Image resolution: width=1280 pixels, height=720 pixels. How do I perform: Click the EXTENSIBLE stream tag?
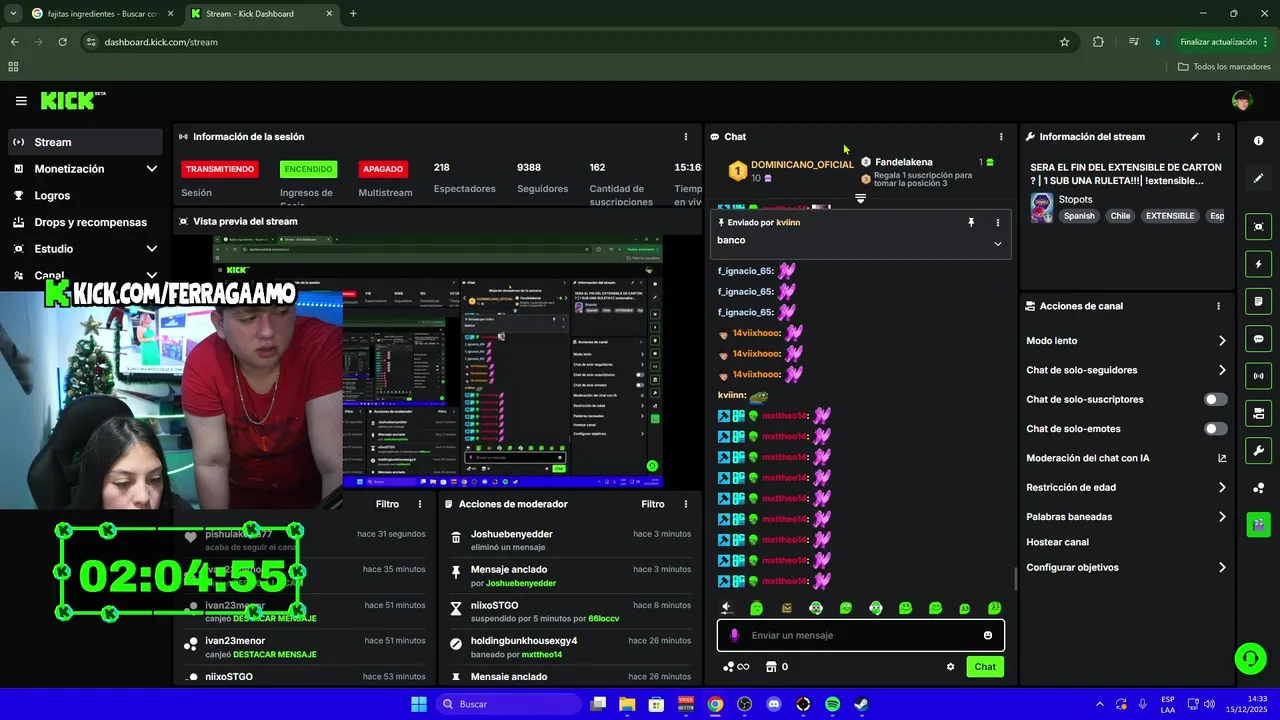pyautogui.click(x=1170, y=216)
